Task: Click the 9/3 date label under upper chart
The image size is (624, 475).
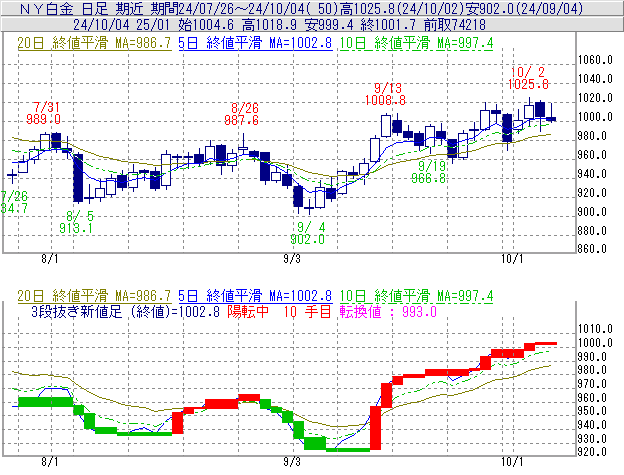Action: pos(292,259)
